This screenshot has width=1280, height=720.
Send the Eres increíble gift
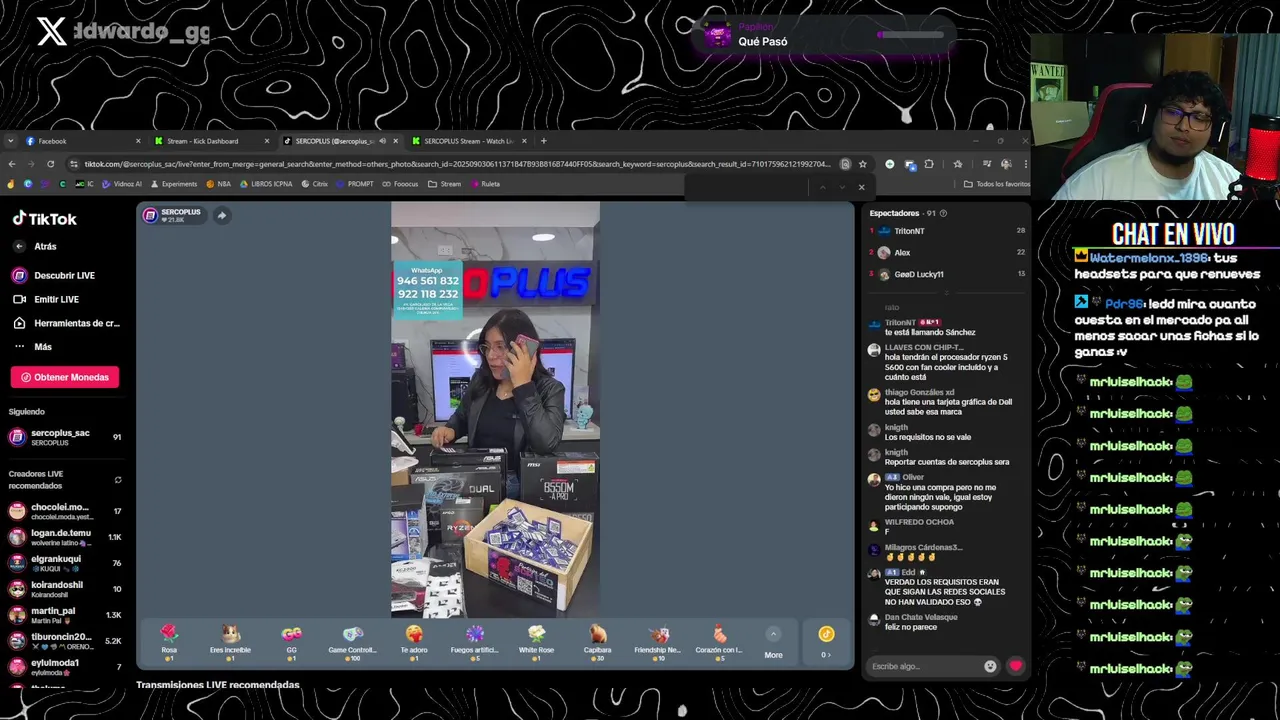click(230, 641)
